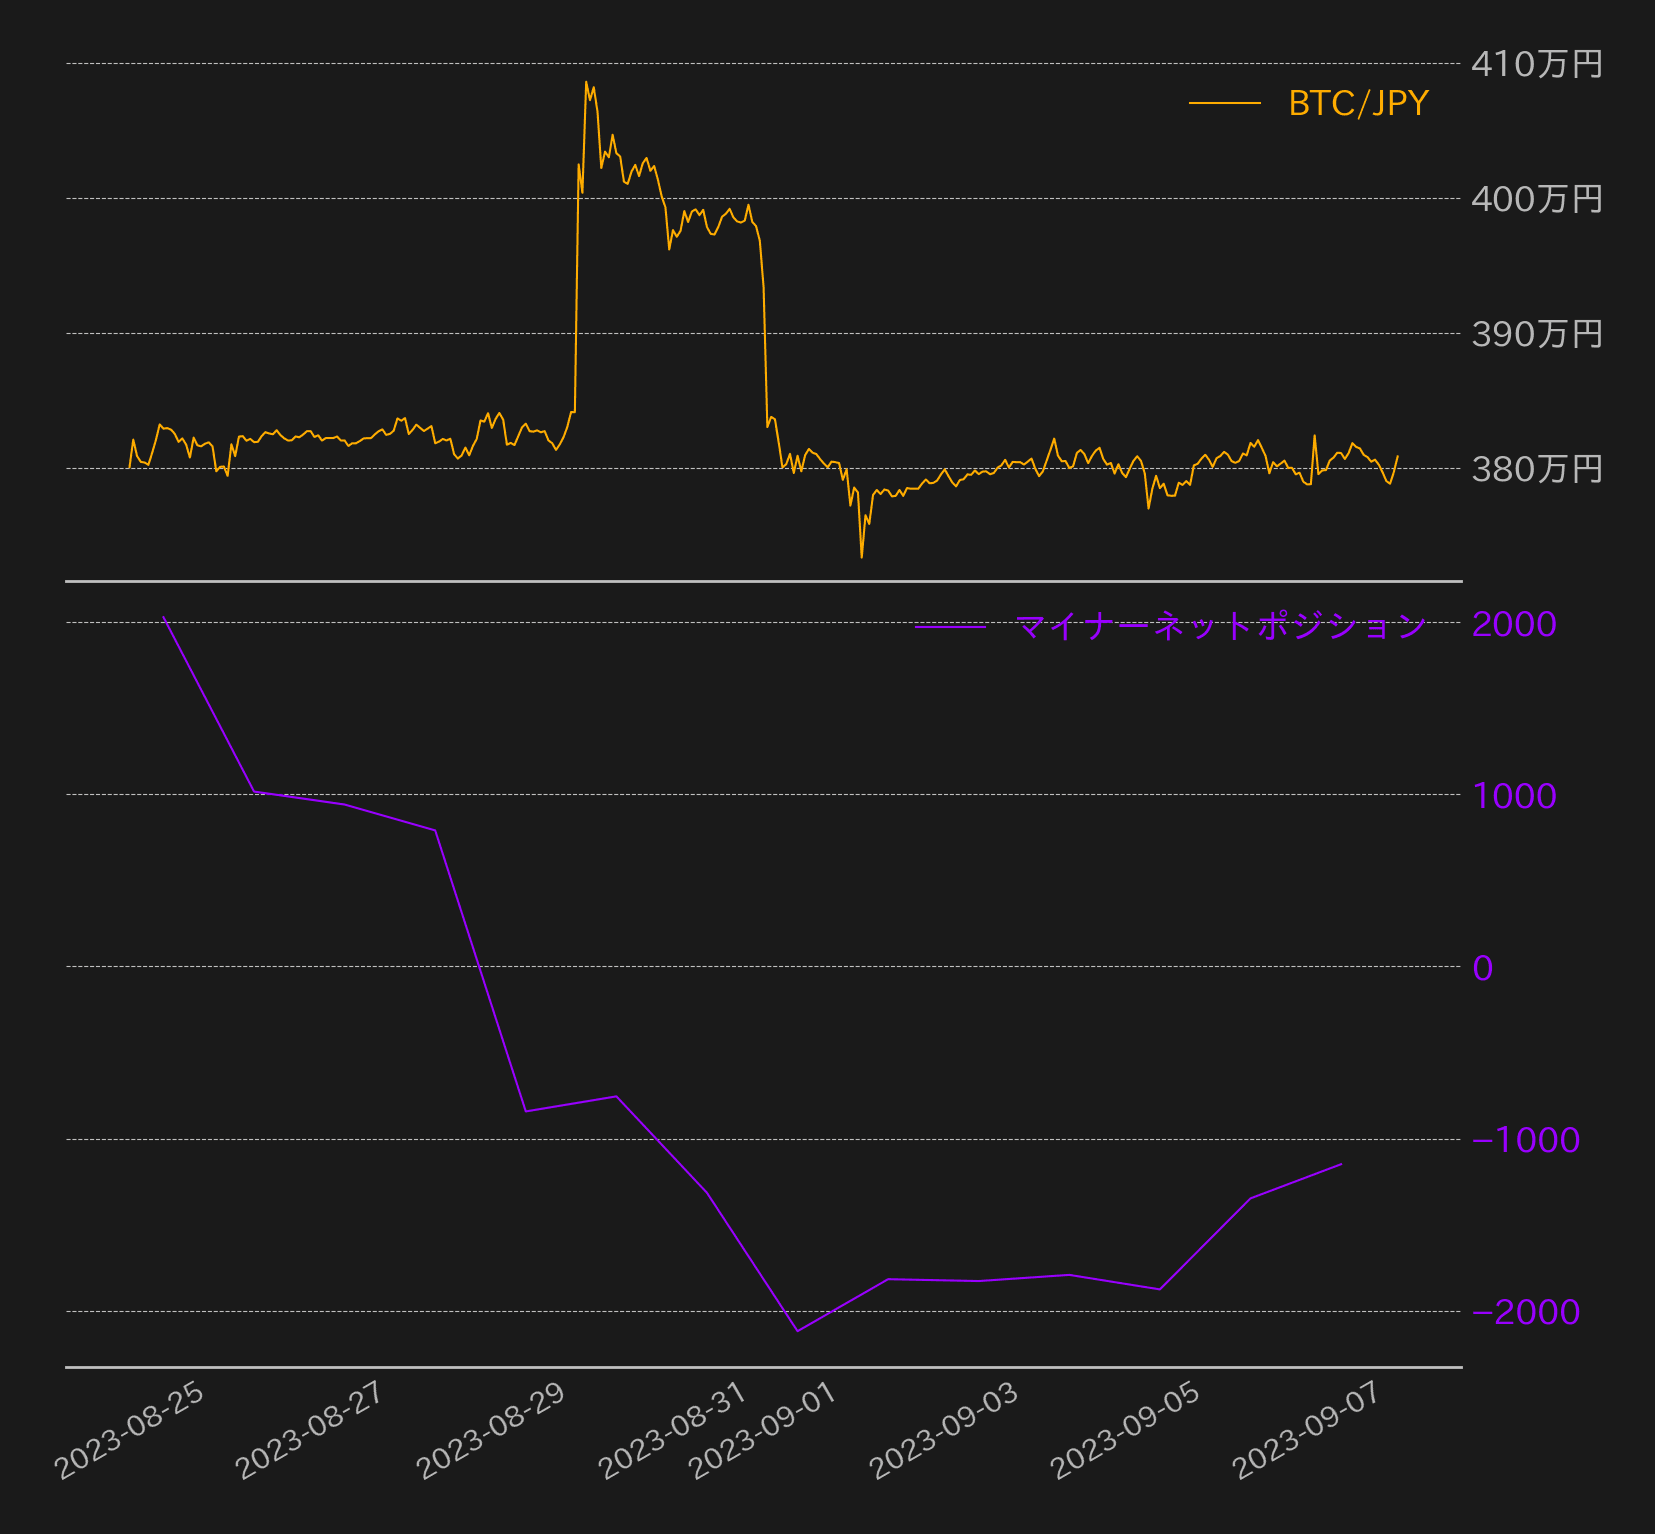
Task: Click the 2023-09-07 date label
Action: (x=1308, y=1430)
